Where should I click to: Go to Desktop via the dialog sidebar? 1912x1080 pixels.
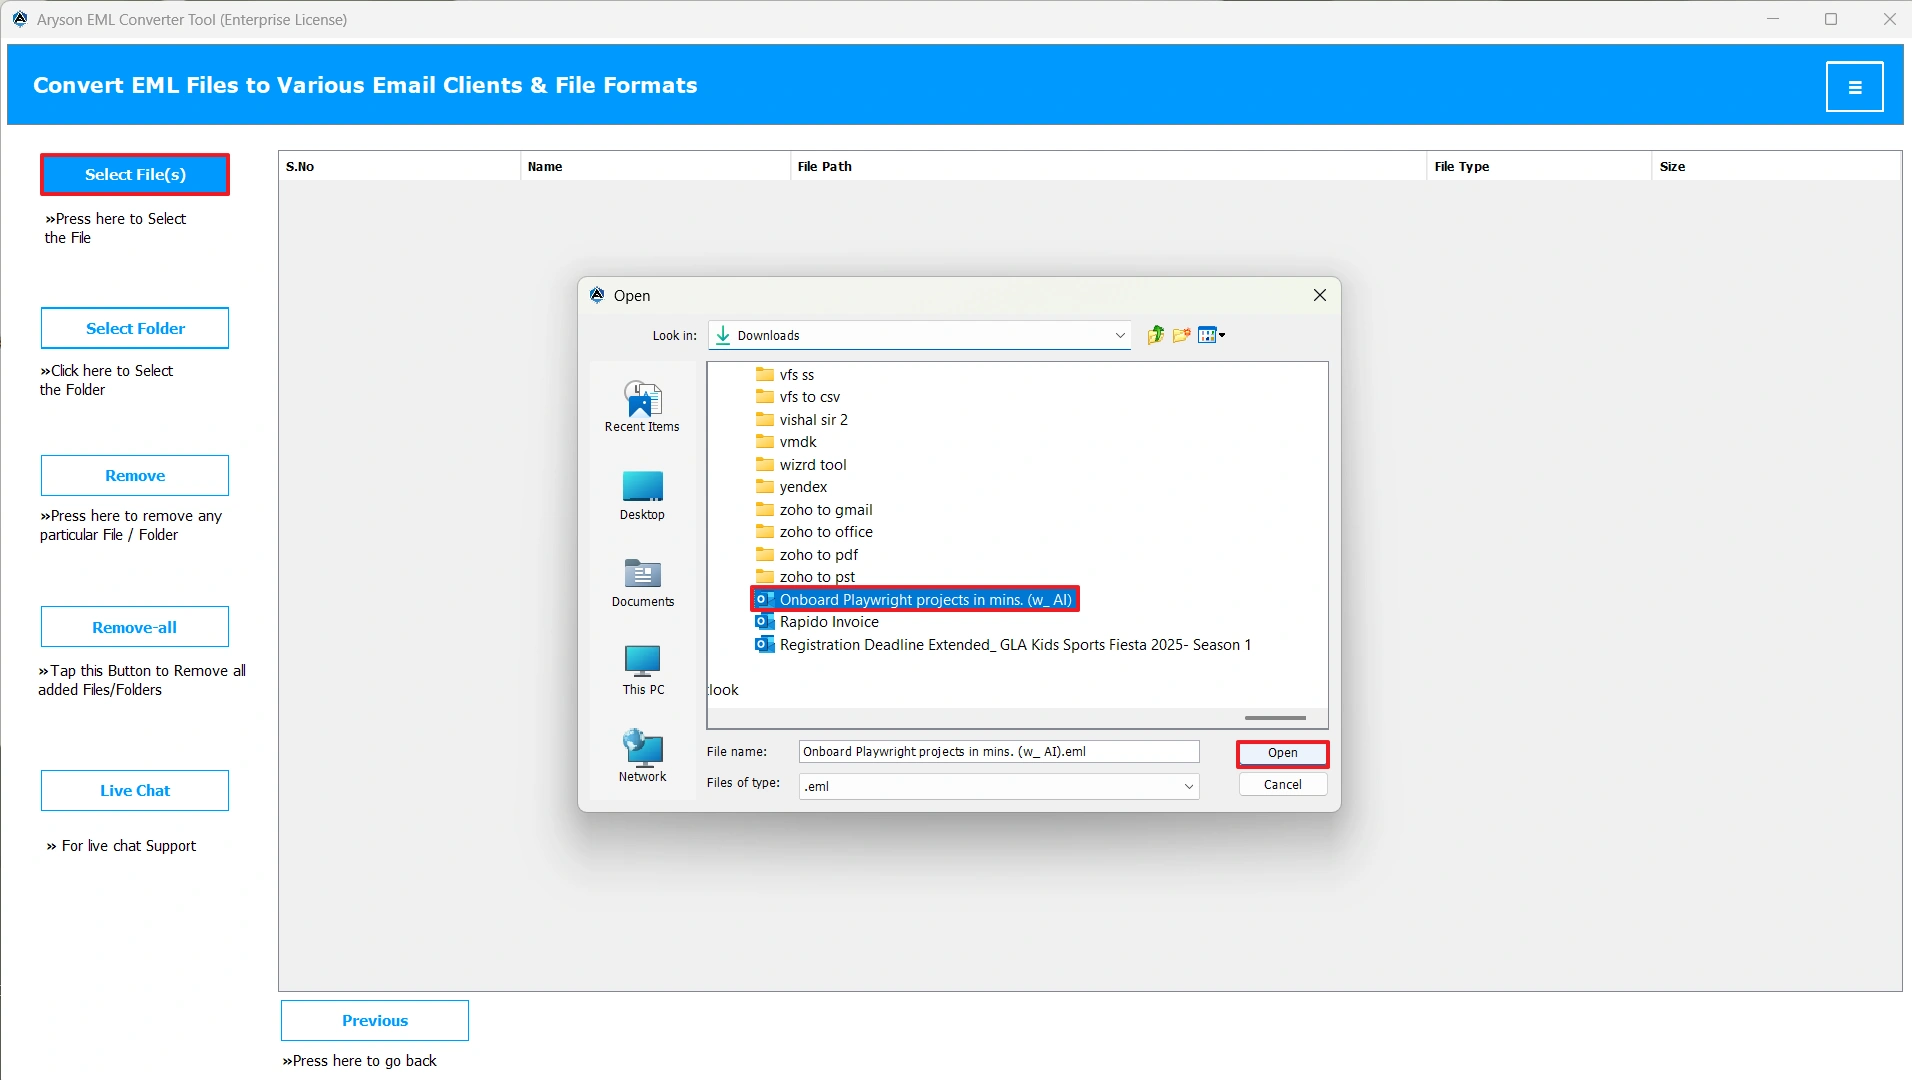pos(641,495)
